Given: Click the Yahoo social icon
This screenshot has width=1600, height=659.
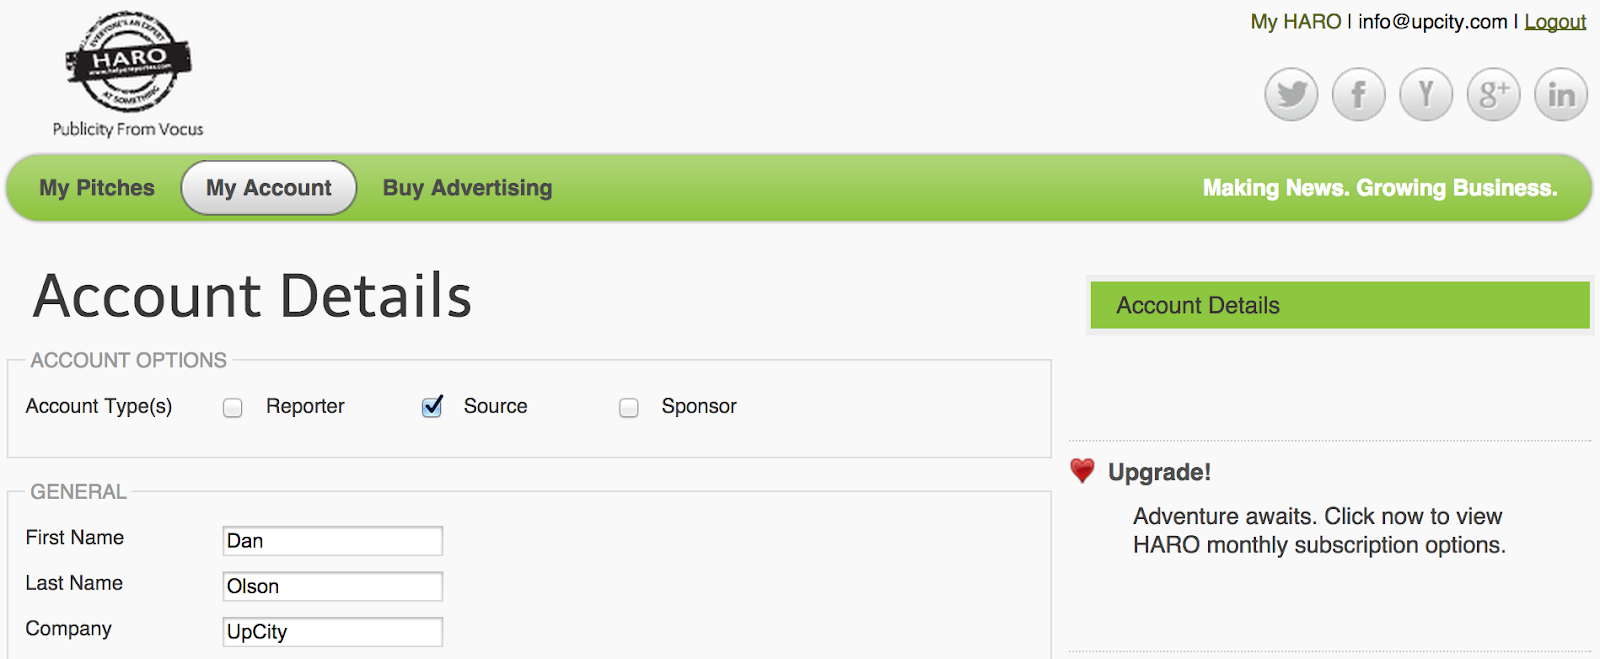Looking at the screenshot, I should (x=1426, y=95).
